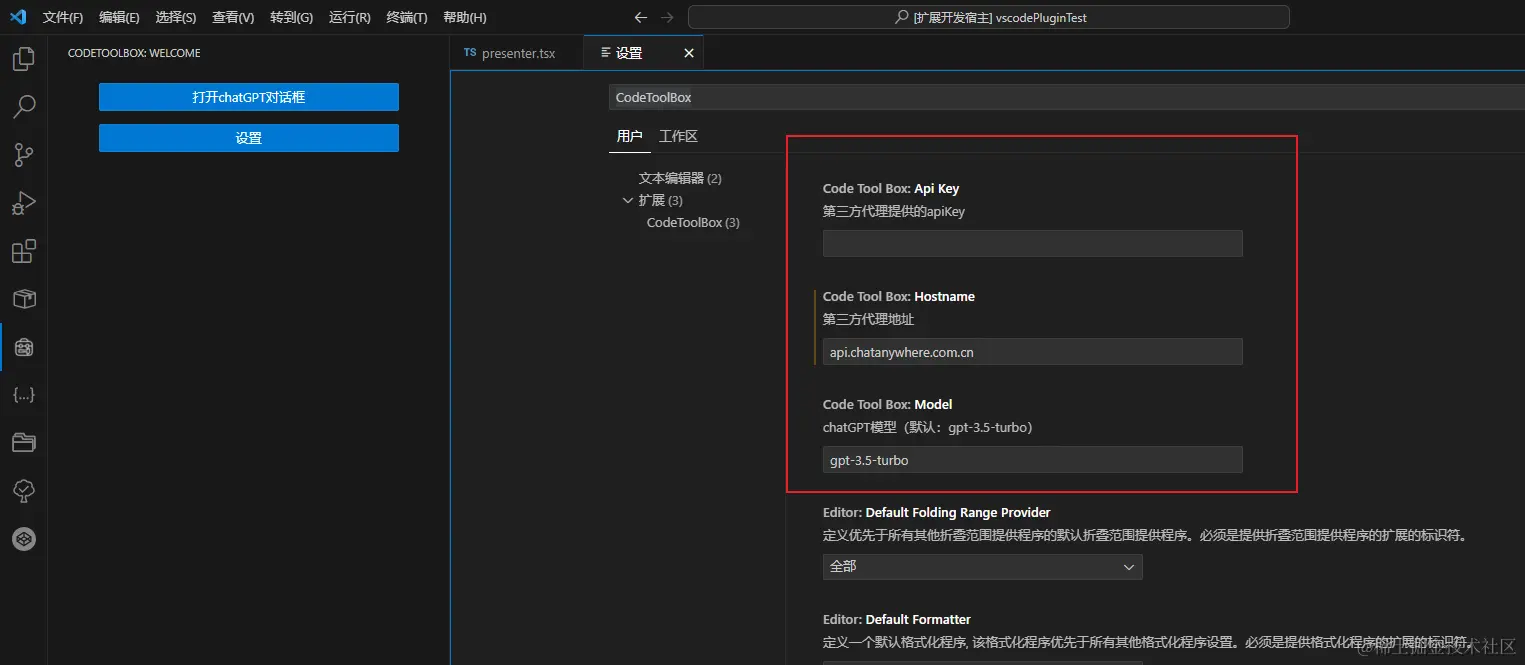The width and height of the screenshot is (1525, 665).
Task: Open the 运行(R) menu
Action: tap(349, 18)
